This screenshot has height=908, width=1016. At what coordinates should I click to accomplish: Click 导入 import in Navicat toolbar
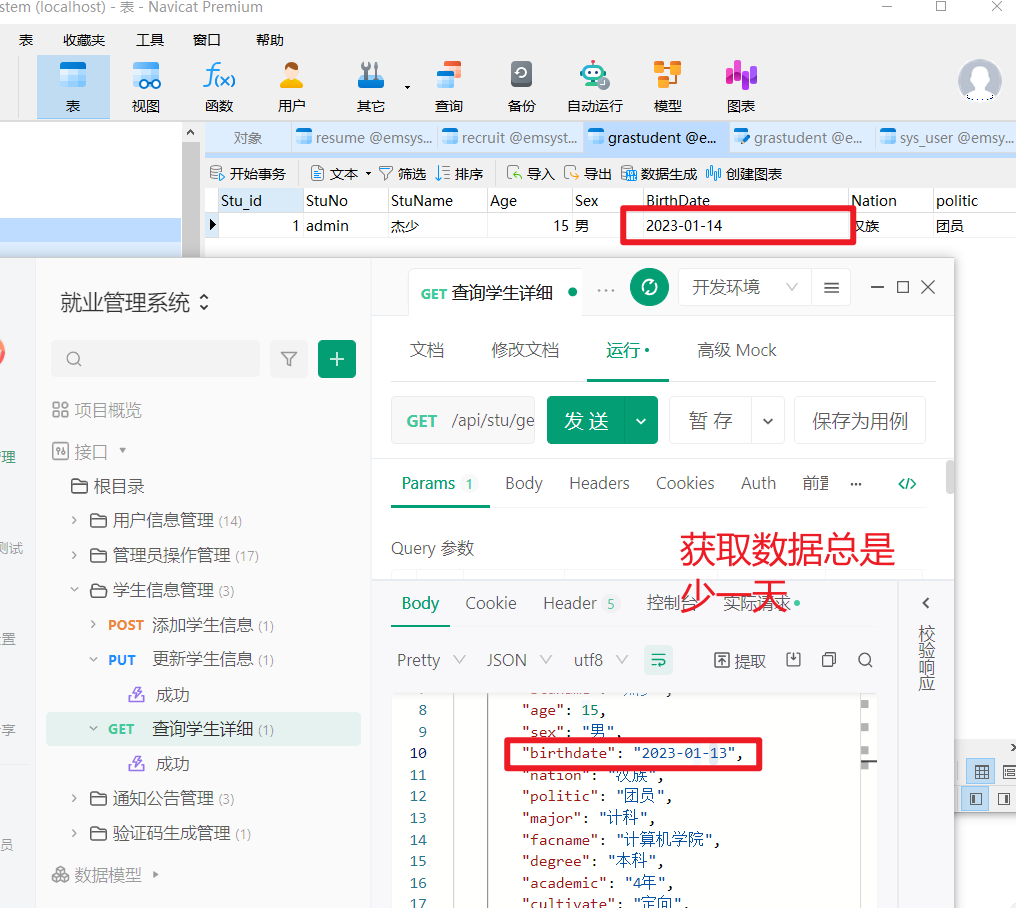coord(531,174)
